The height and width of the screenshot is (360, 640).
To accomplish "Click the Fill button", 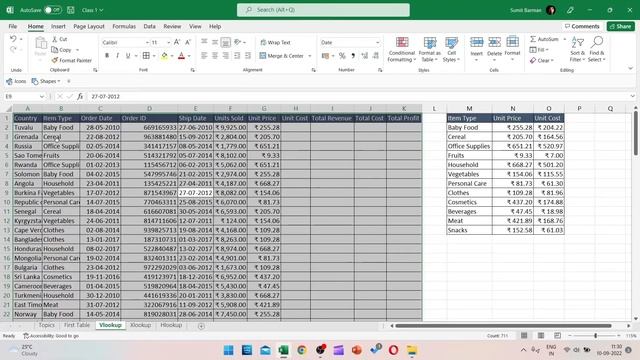I will tap(539, 50).
